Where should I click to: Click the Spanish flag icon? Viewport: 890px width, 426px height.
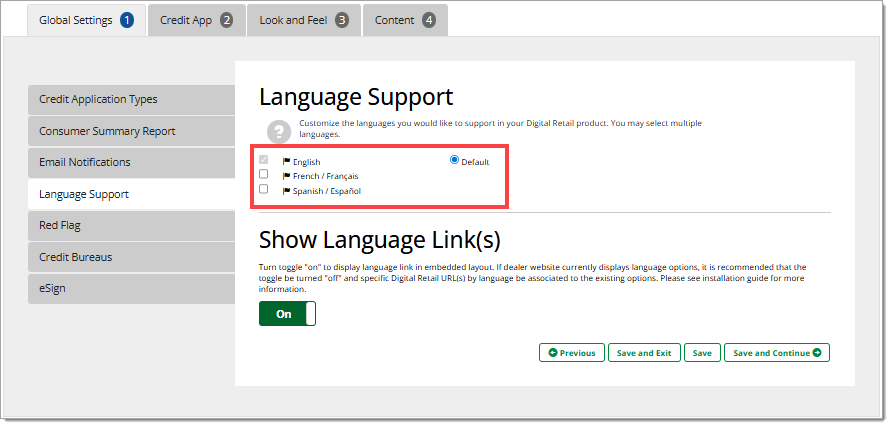(x=286, y=190)
